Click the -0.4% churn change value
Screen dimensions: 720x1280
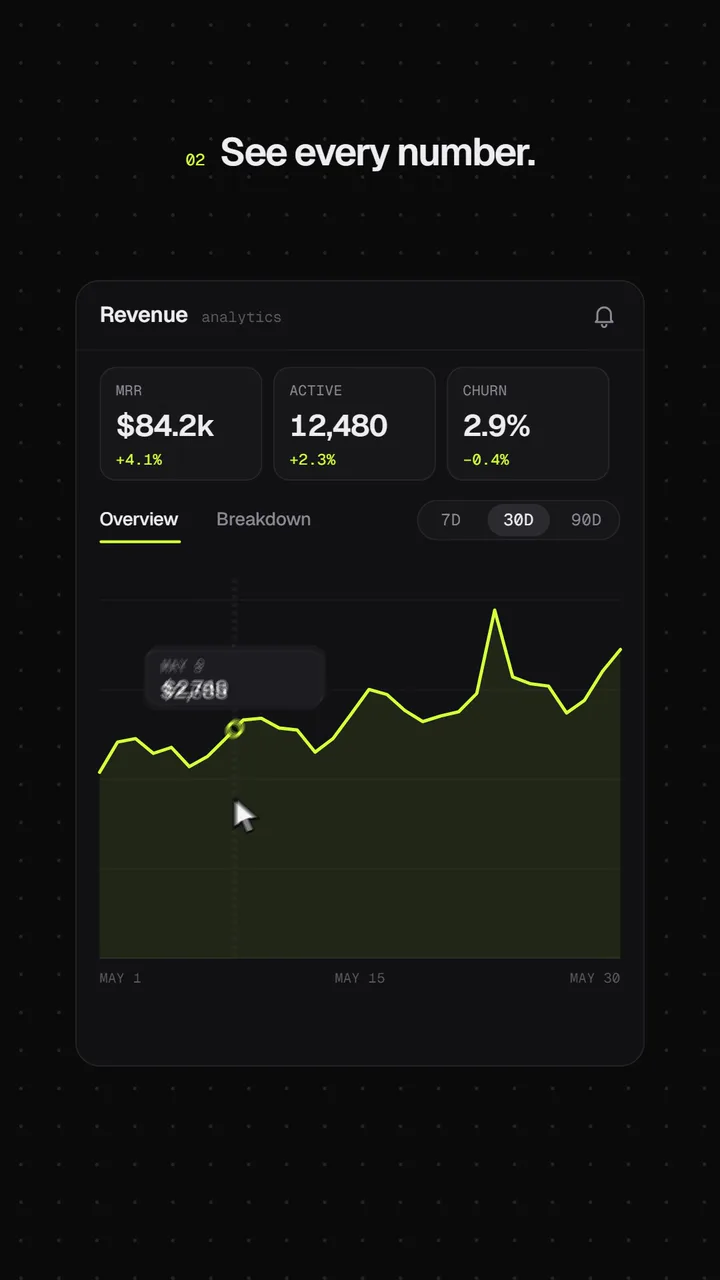click(x=486, y=460)
